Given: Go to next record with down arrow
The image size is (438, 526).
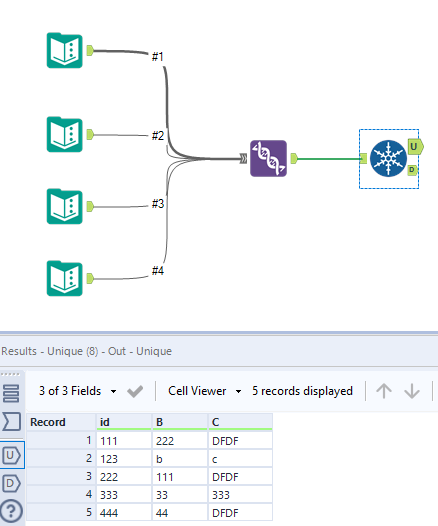Looking at the screenshot, I should click(412, 391).
